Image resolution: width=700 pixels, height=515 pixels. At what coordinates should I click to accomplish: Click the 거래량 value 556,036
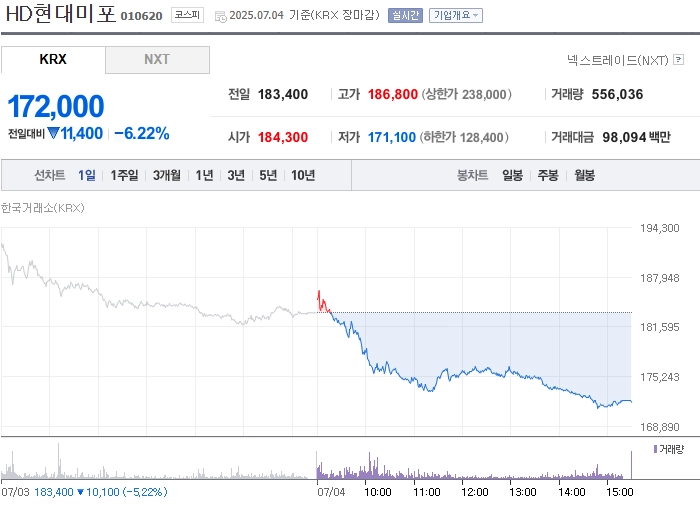(x=617, y=94)
